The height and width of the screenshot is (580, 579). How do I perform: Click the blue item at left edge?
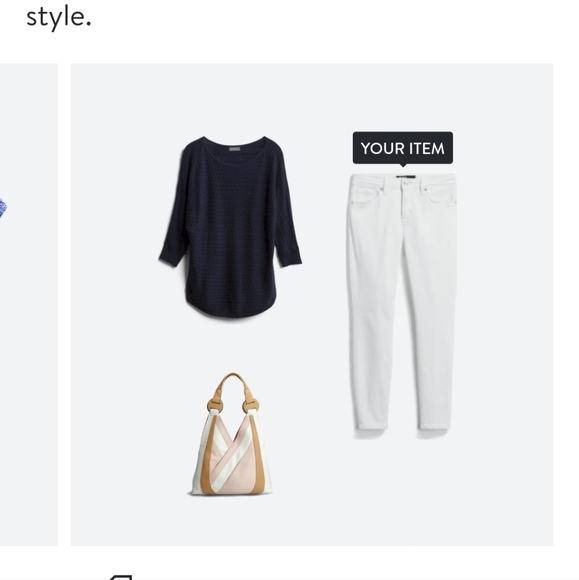point(3,208)
